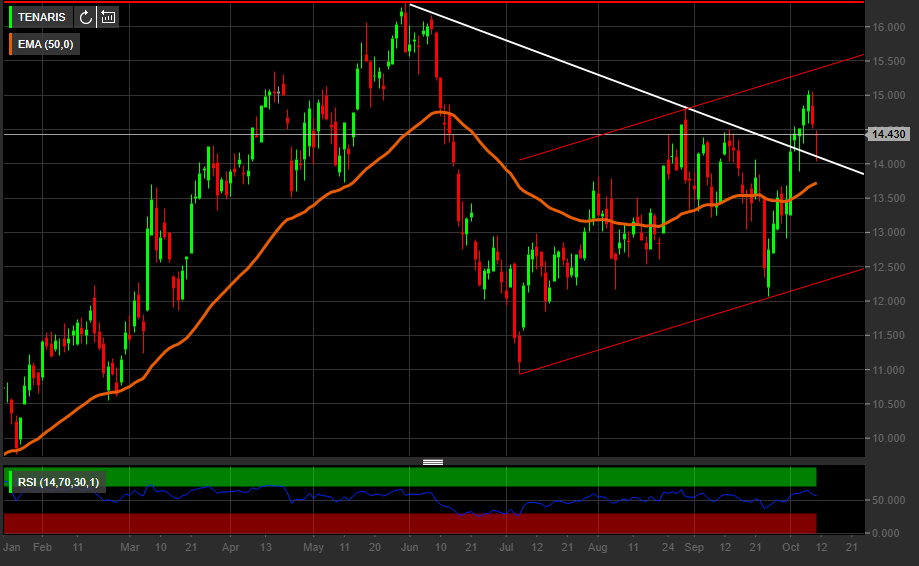Click the red horizontal line at chart top

(600, 2)
